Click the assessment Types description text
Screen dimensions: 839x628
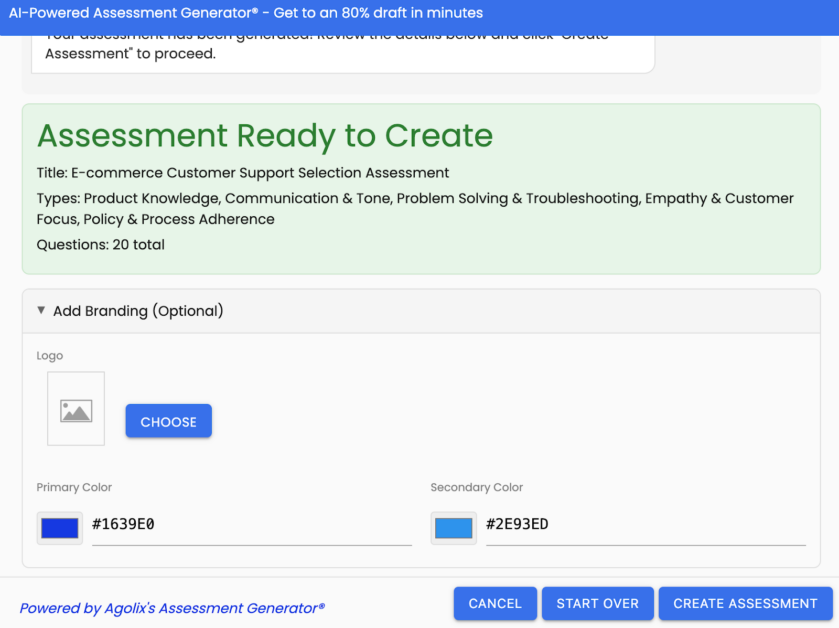click(415, 209)
